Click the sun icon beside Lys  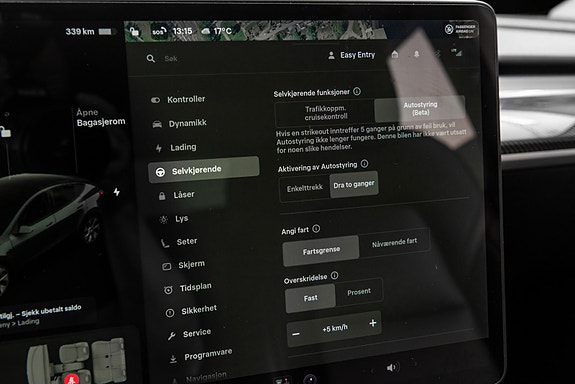(x=164, y=220)
